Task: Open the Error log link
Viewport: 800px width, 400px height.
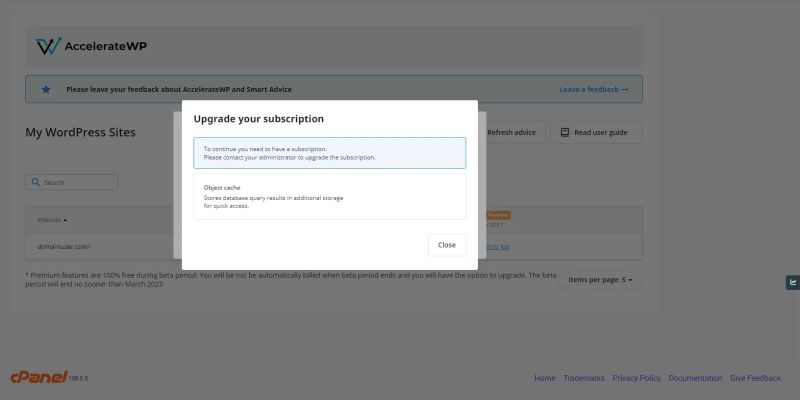Action: pyautogui.click(x=498, y=246)
